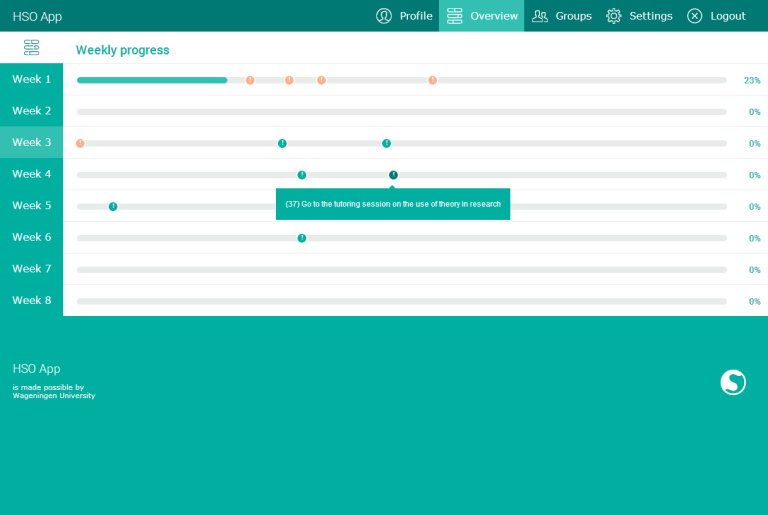The width and height of the screenshot is (768, 515).
Task: Click the first teal marker on Week 4 bar
Action: pyautogui.click(x=302, y=175)
